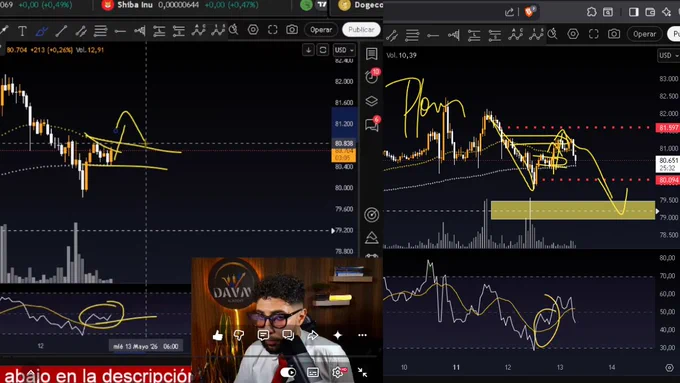Take a snapshot with left chart camera icon

292,29
